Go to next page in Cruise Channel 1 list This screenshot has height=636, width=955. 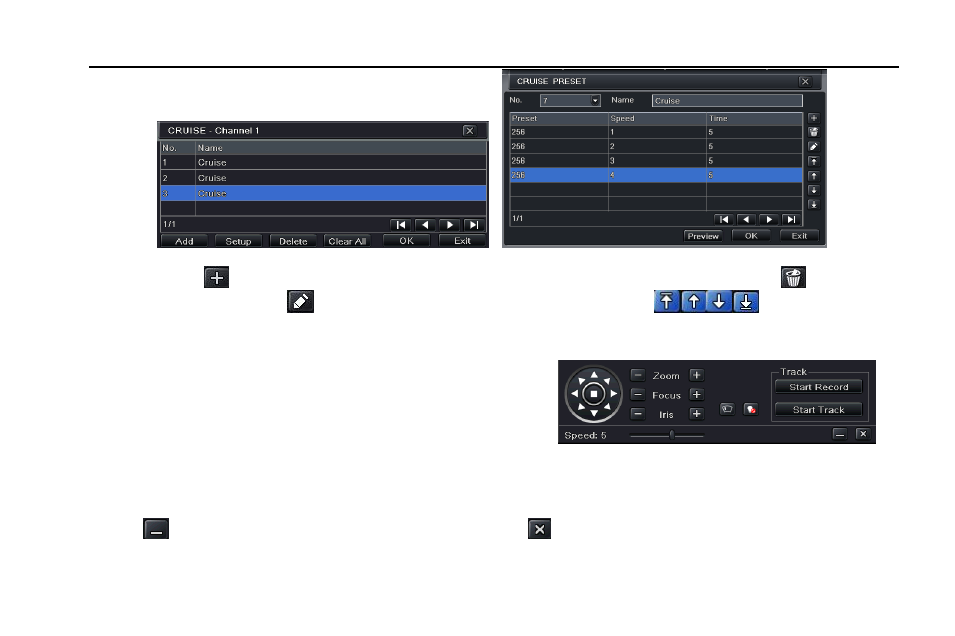pos(449,225)
